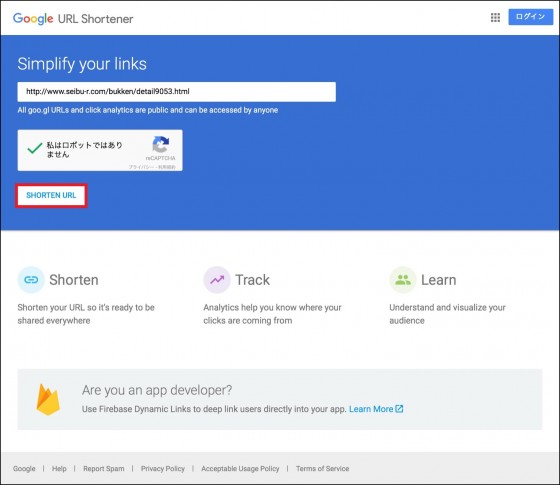
Task: Click the "URL Shortener" title text
Action: 95,19
